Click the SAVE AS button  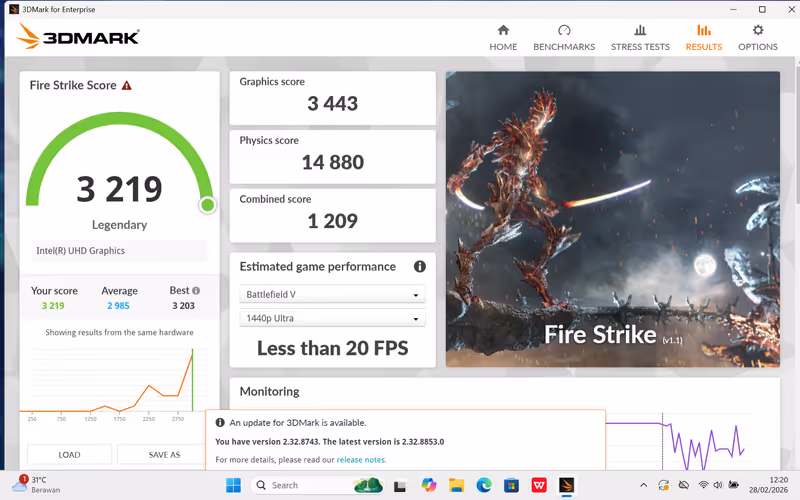(x=163, y=455)
